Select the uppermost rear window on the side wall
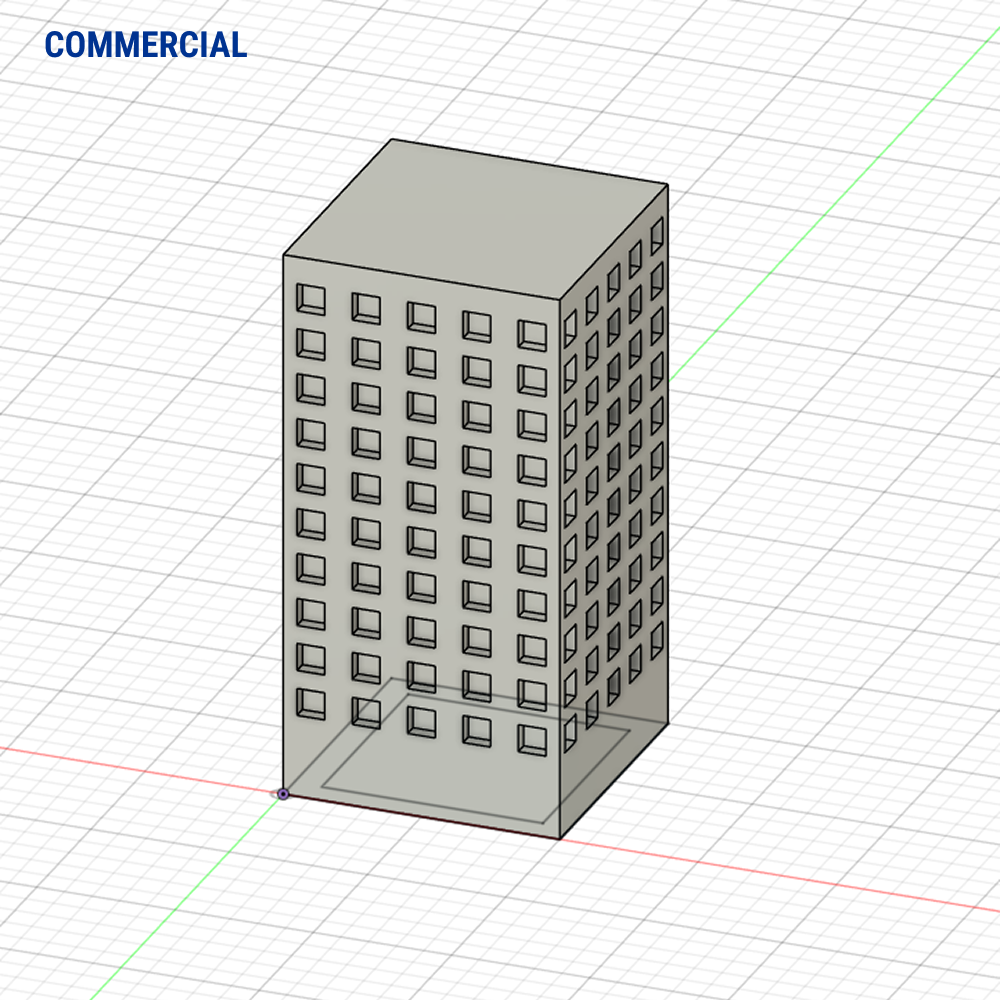Screen dimensions: 1000x1000 [657, 234]
